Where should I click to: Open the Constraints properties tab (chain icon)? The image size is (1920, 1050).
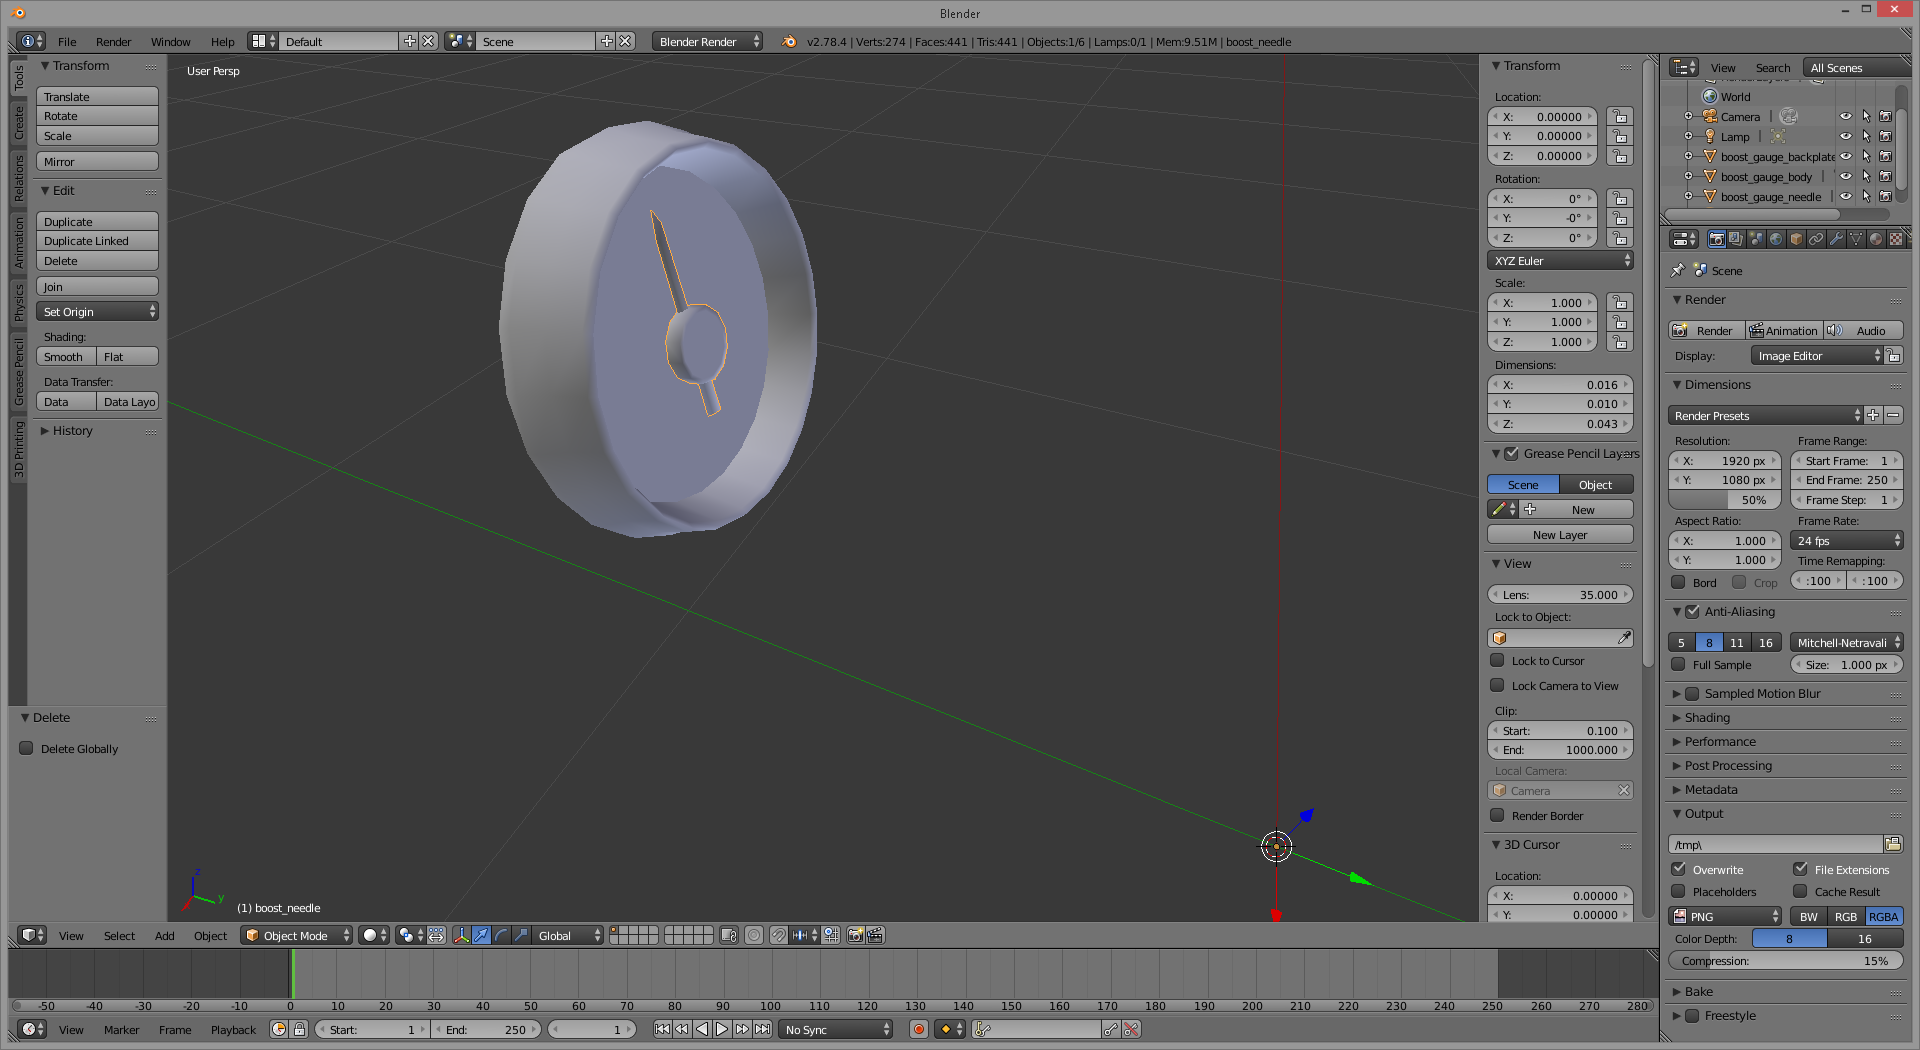1816,239
